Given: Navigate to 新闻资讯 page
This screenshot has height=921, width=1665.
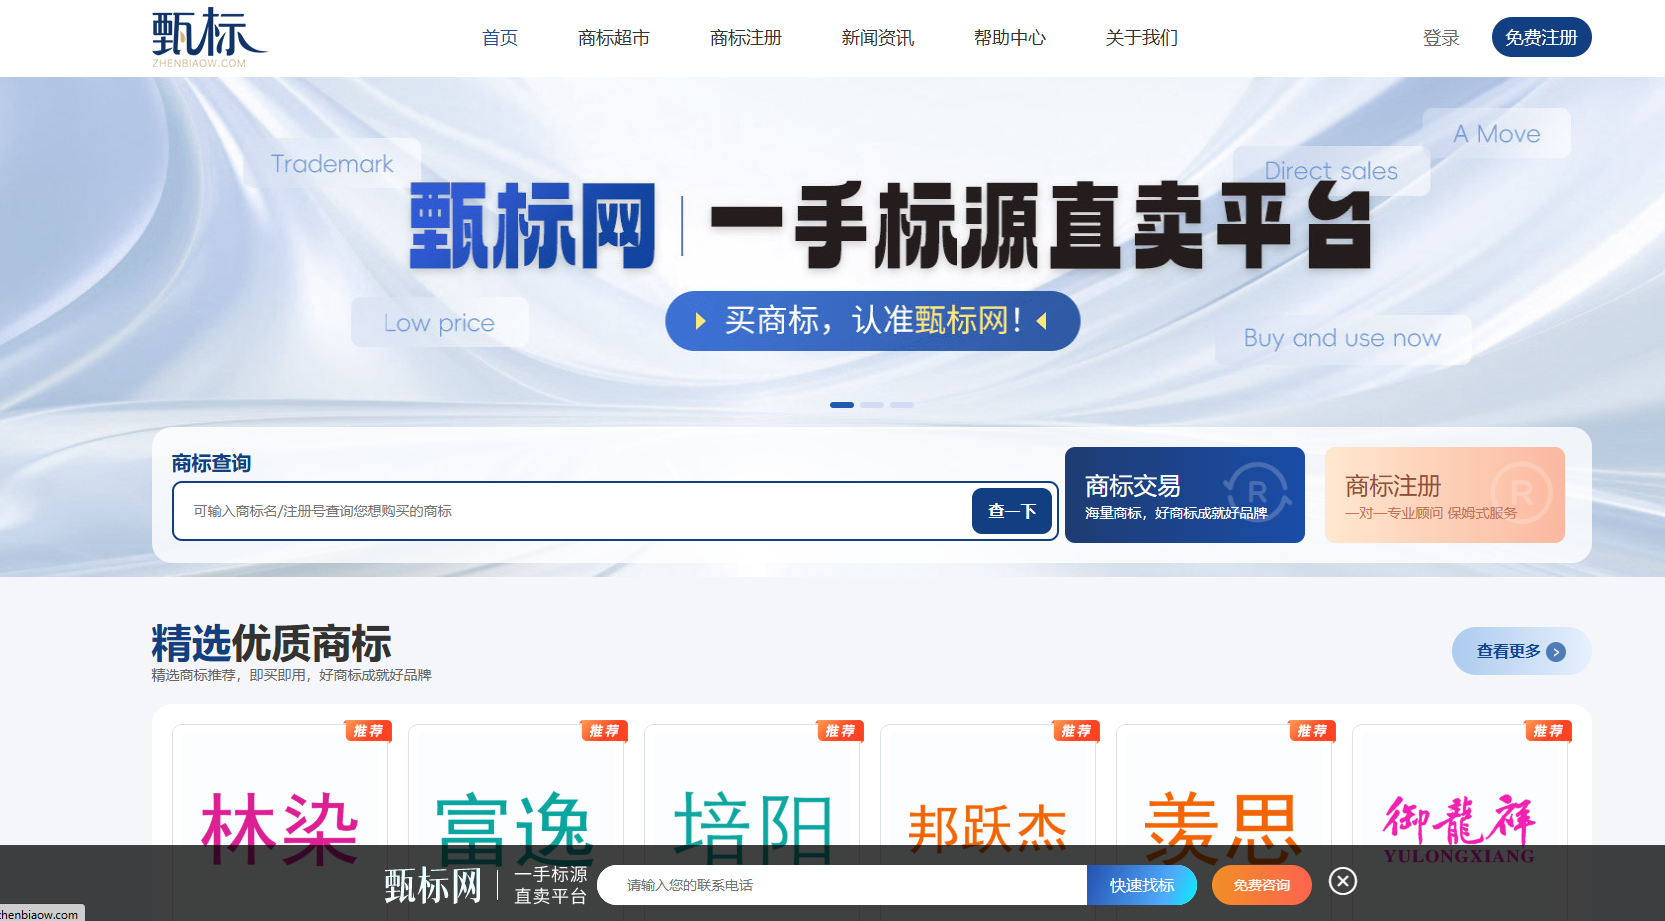Looking at the screenshot, I should tap(878, 38).
